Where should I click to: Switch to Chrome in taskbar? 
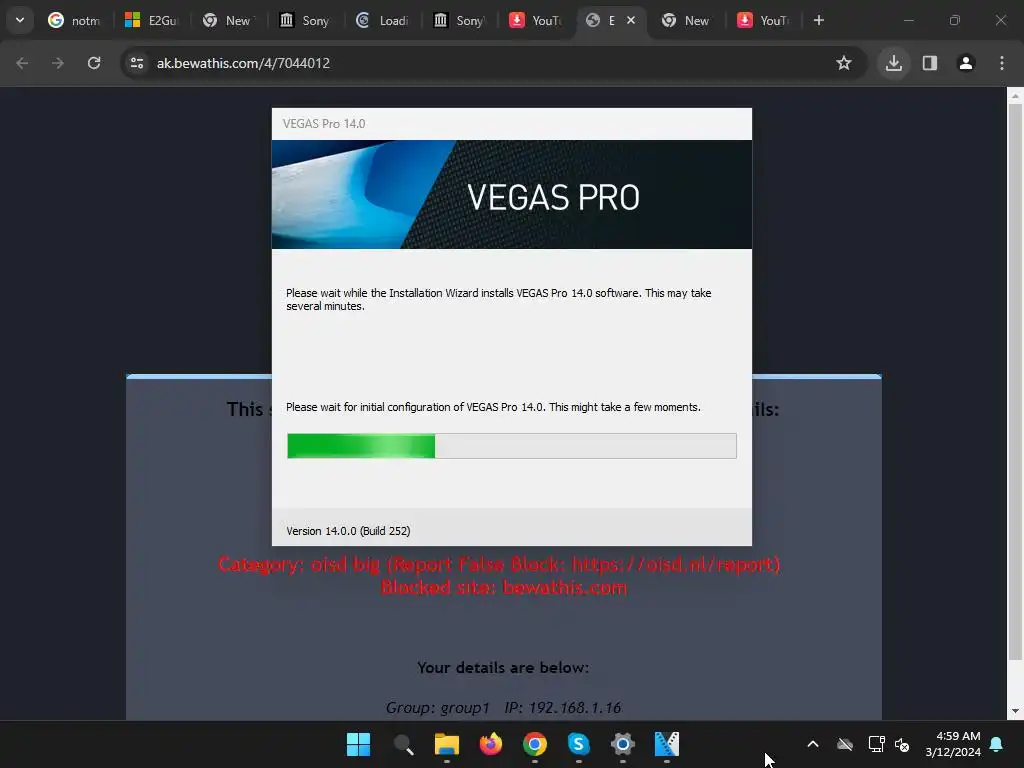[x=535, y=744]
